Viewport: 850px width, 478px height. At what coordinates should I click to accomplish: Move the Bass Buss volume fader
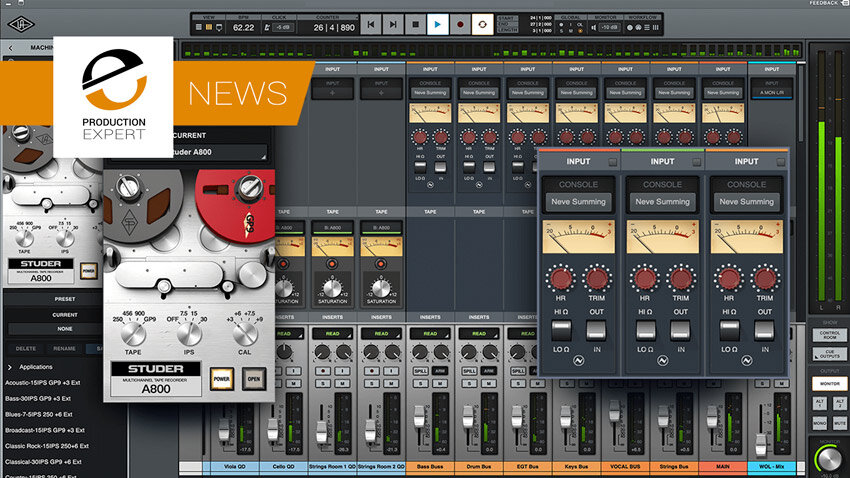click(419, 417)
